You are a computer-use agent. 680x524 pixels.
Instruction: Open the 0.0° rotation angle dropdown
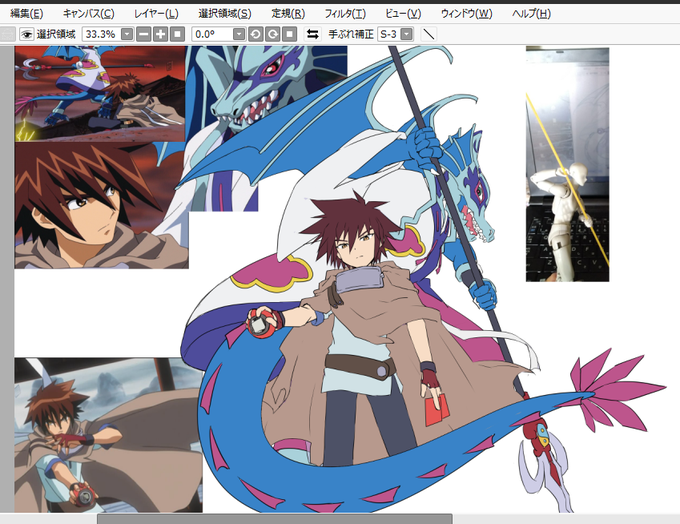point(239,34)
